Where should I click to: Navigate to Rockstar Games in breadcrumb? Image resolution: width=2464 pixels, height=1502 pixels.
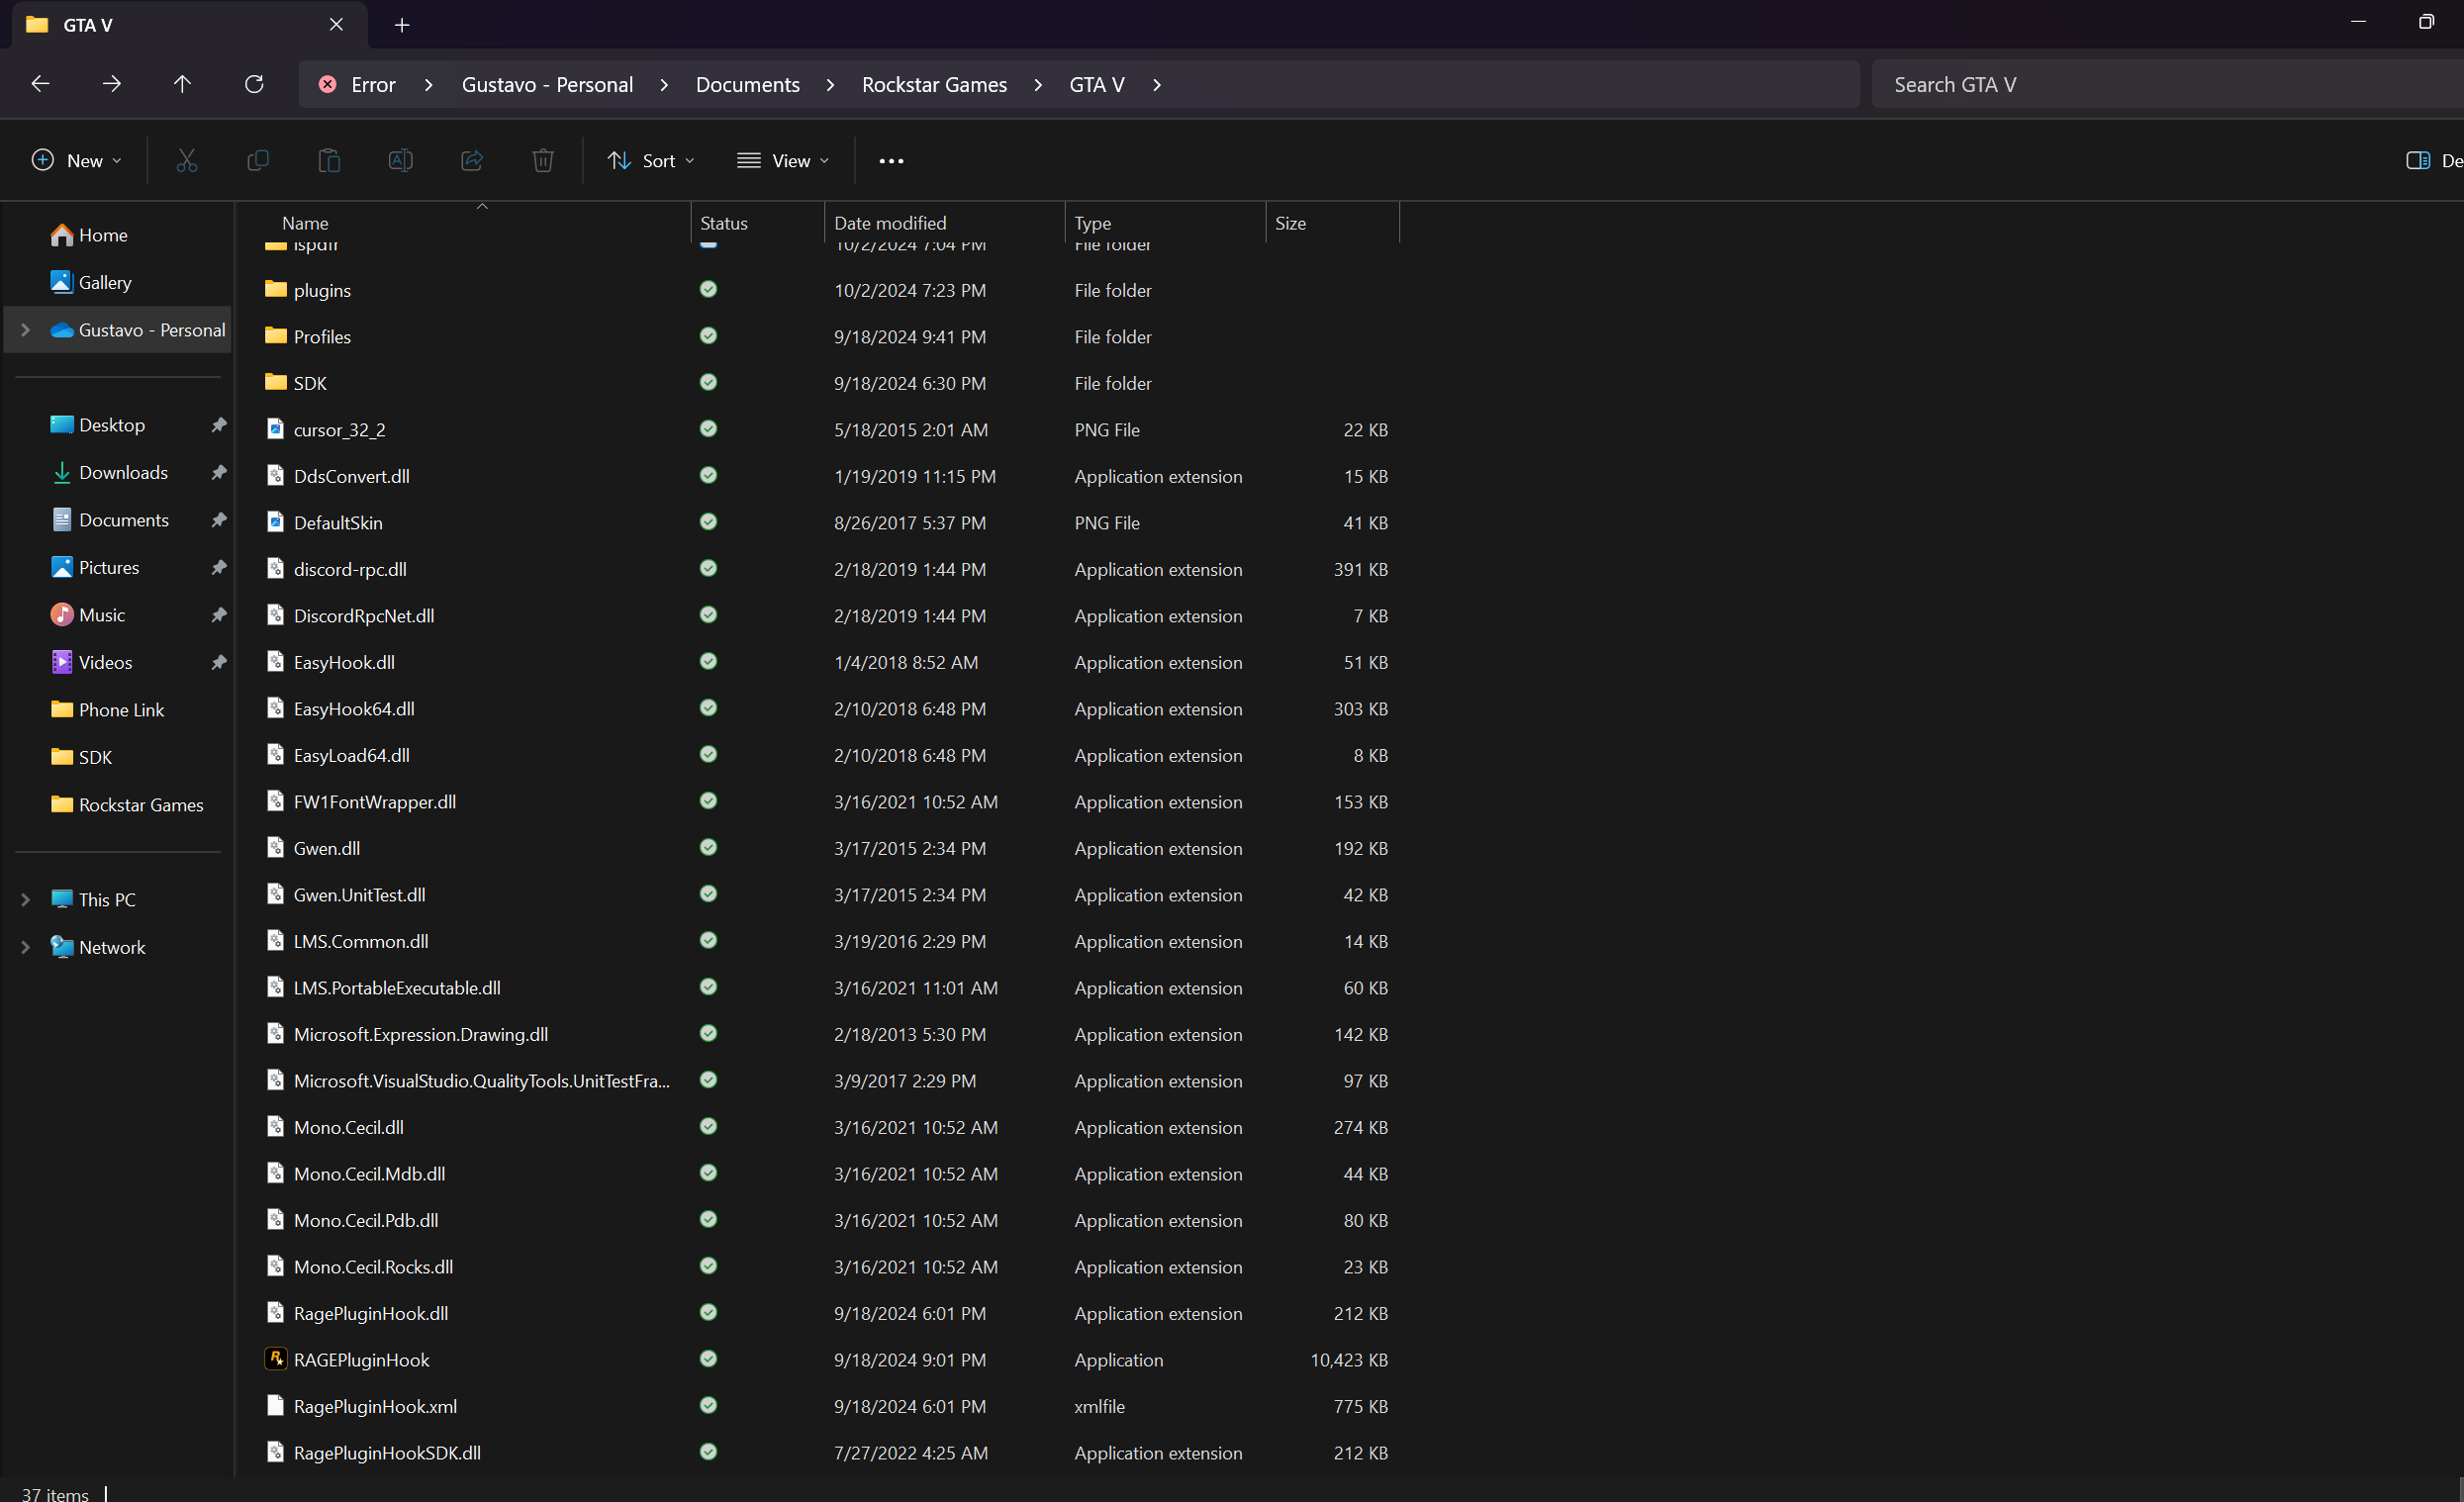coord(934,84)
